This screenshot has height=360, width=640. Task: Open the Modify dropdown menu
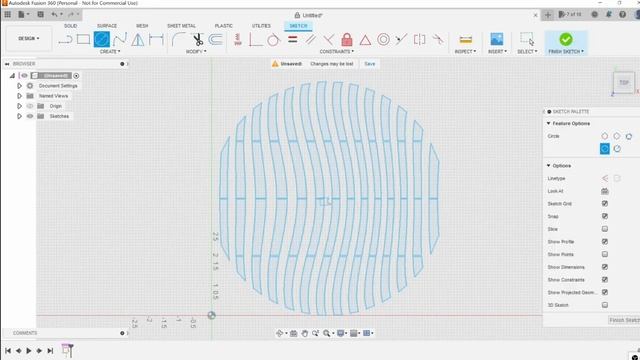(x=196, y=51)
